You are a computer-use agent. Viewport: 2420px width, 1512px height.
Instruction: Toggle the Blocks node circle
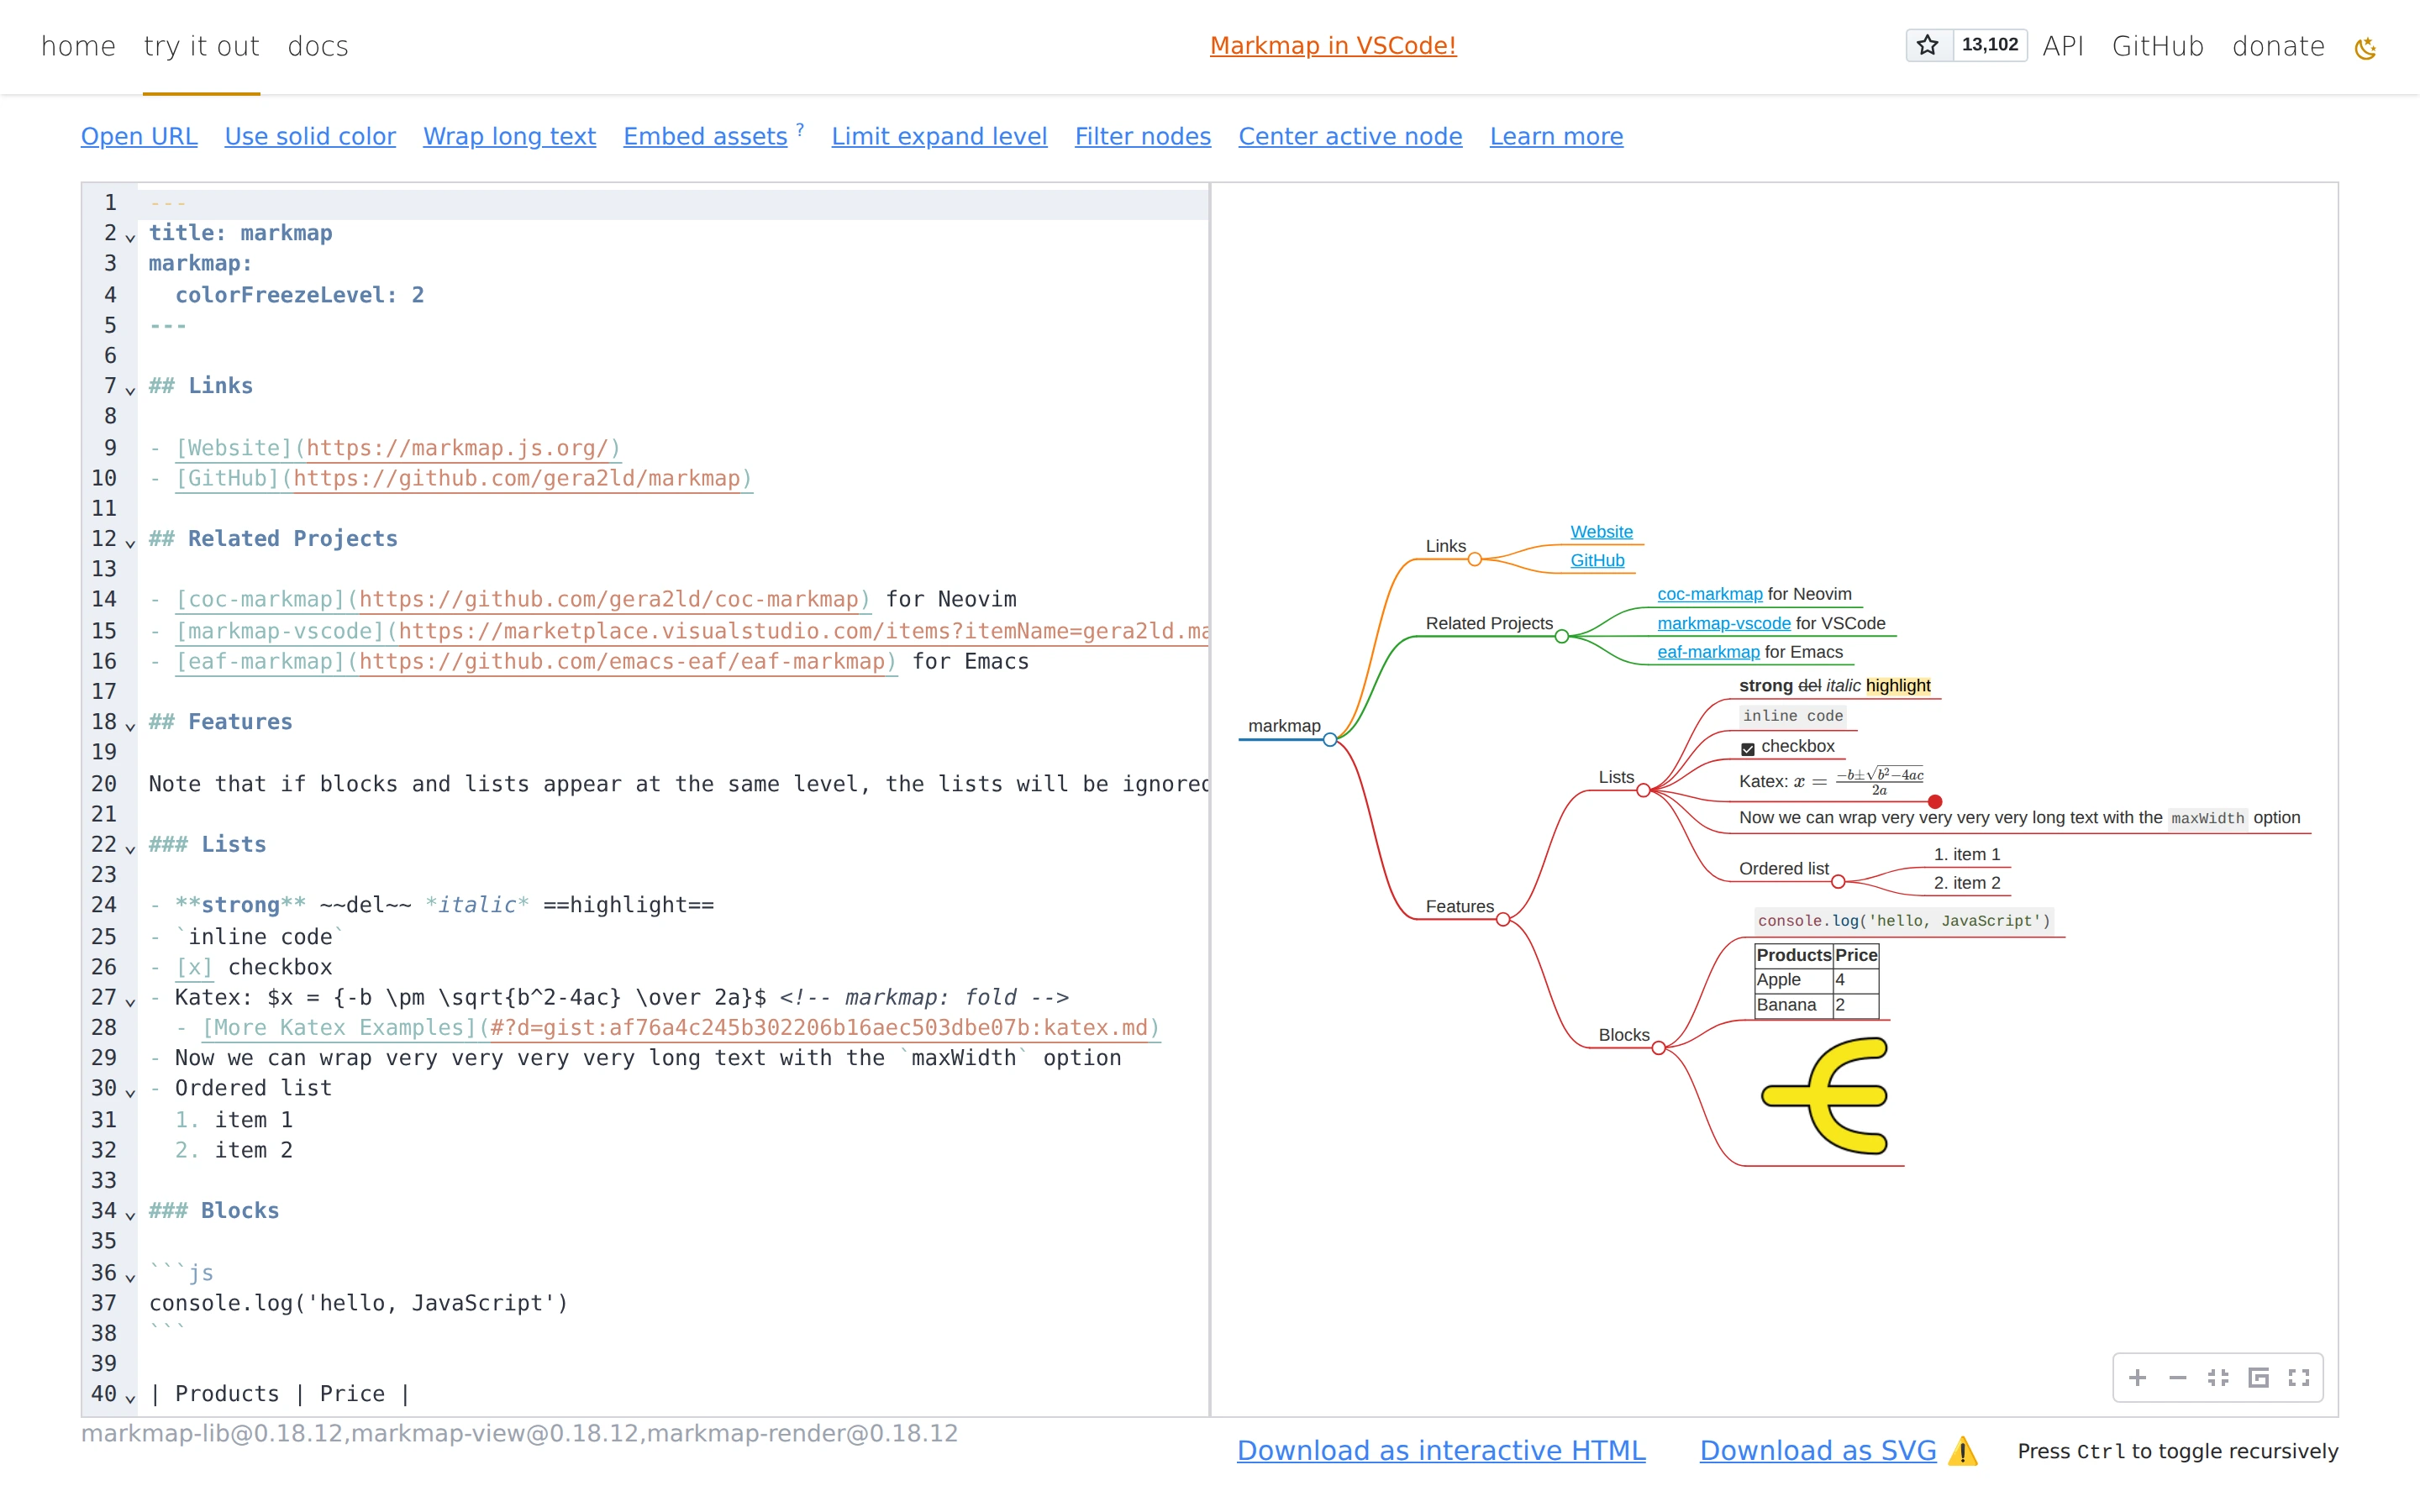coord(1658,1048)
